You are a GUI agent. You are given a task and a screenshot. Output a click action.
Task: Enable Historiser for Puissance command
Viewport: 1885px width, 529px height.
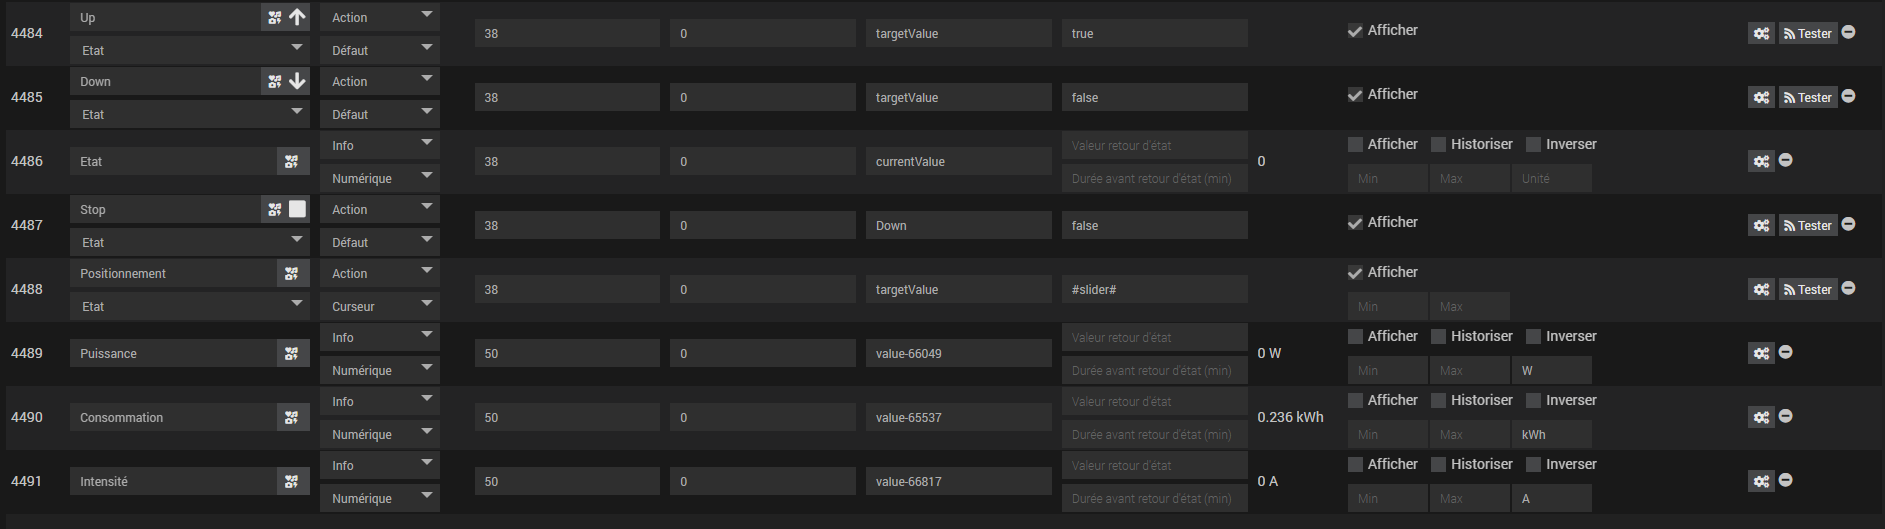tap(1439, 337)
